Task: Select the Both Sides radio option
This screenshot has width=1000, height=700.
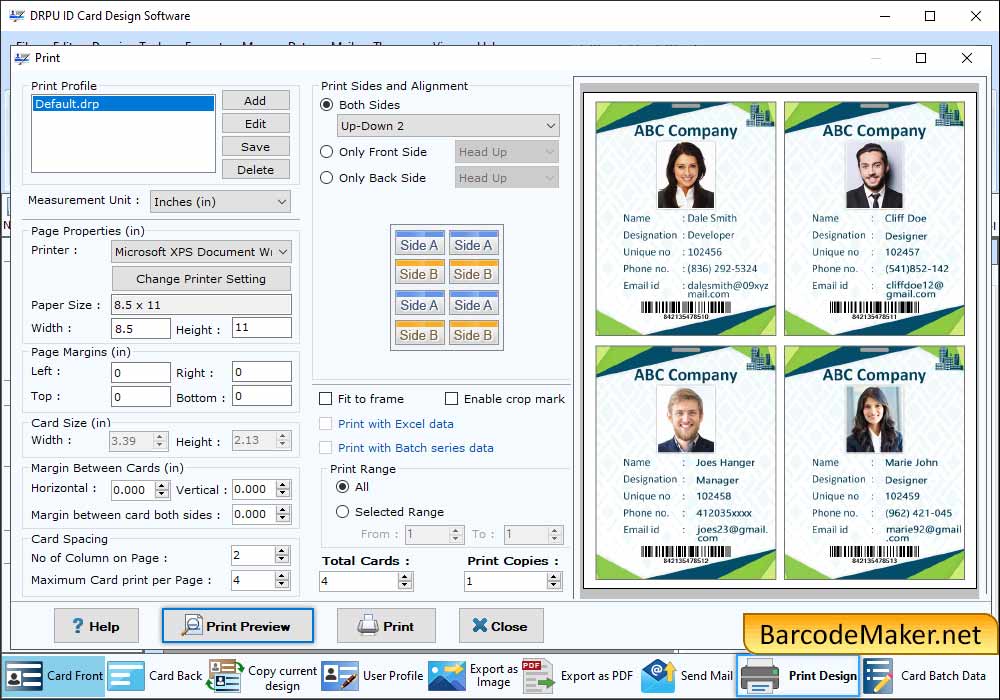Action: [327, 105]
